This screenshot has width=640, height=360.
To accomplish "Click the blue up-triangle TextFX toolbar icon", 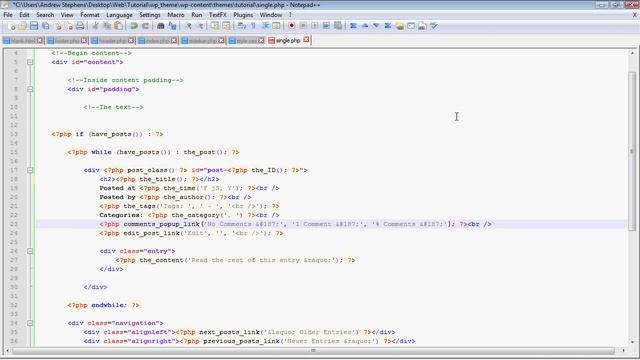I will [x=365, y=26].
